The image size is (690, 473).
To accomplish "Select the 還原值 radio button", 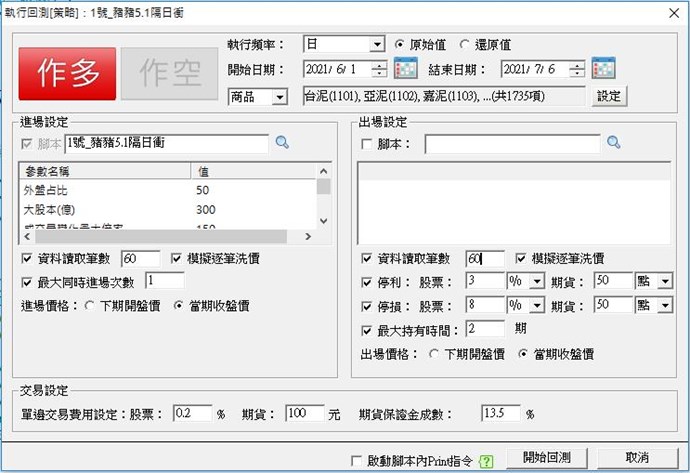I will click(x=464, y=45).
